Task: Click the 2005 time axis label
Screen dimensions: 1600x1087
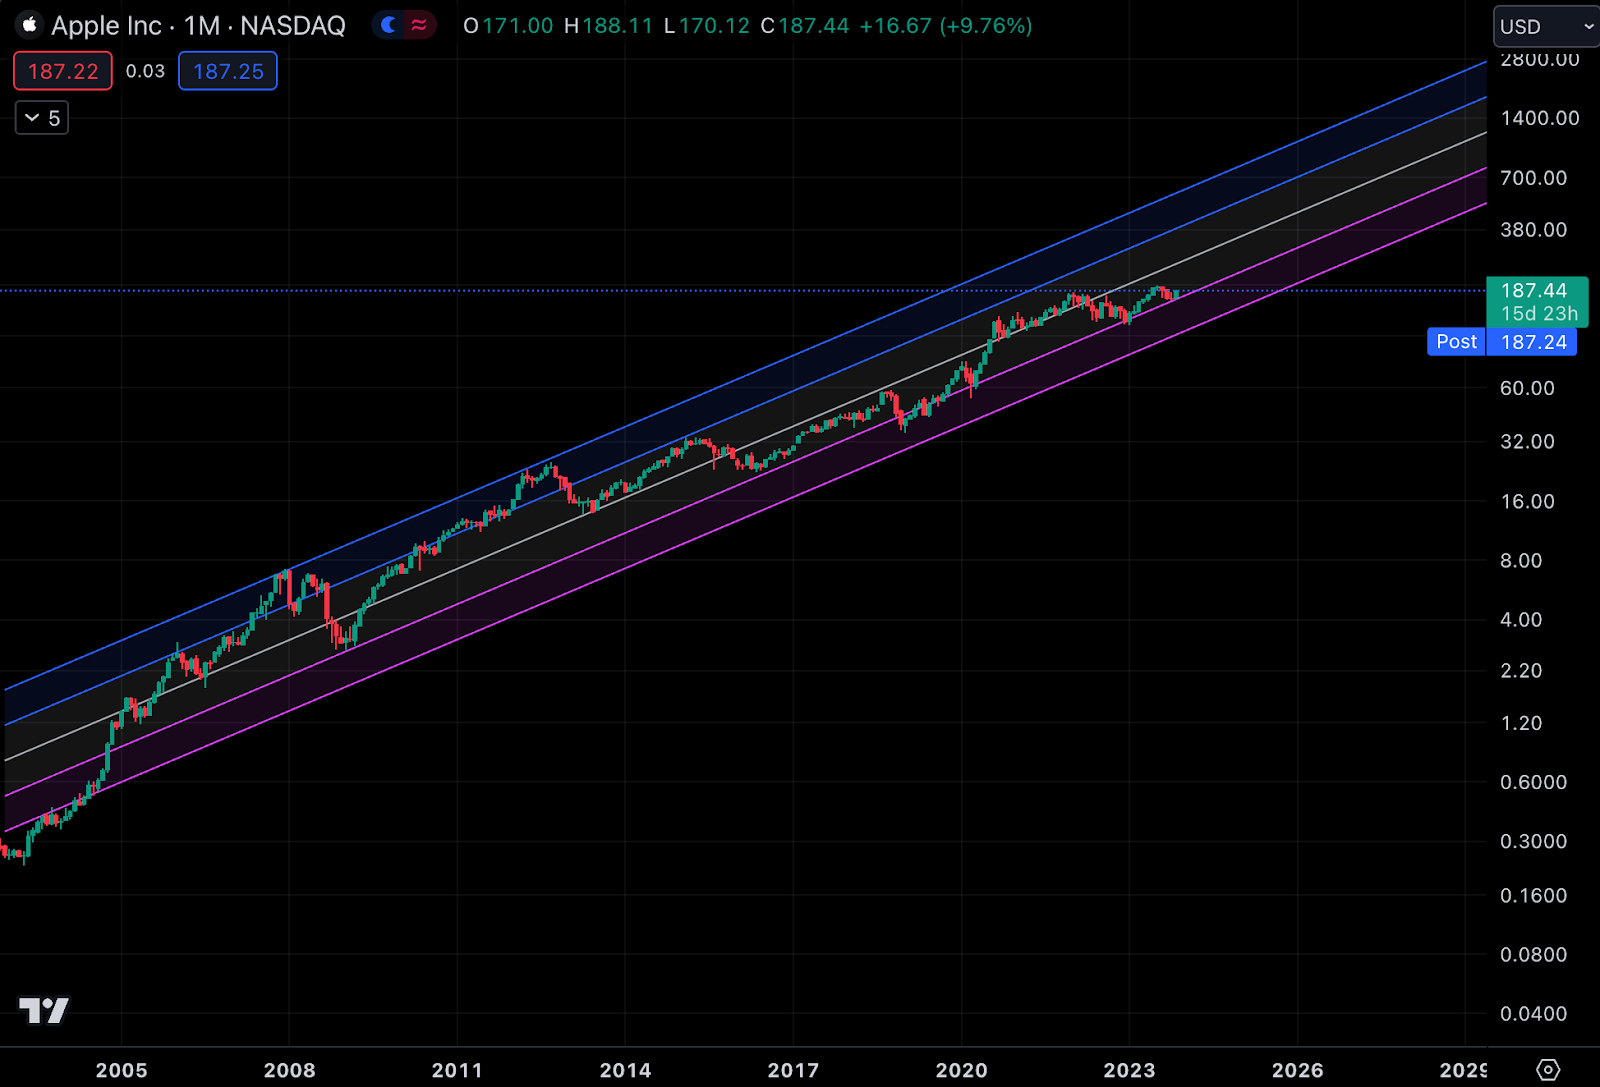Action: 121,1070
